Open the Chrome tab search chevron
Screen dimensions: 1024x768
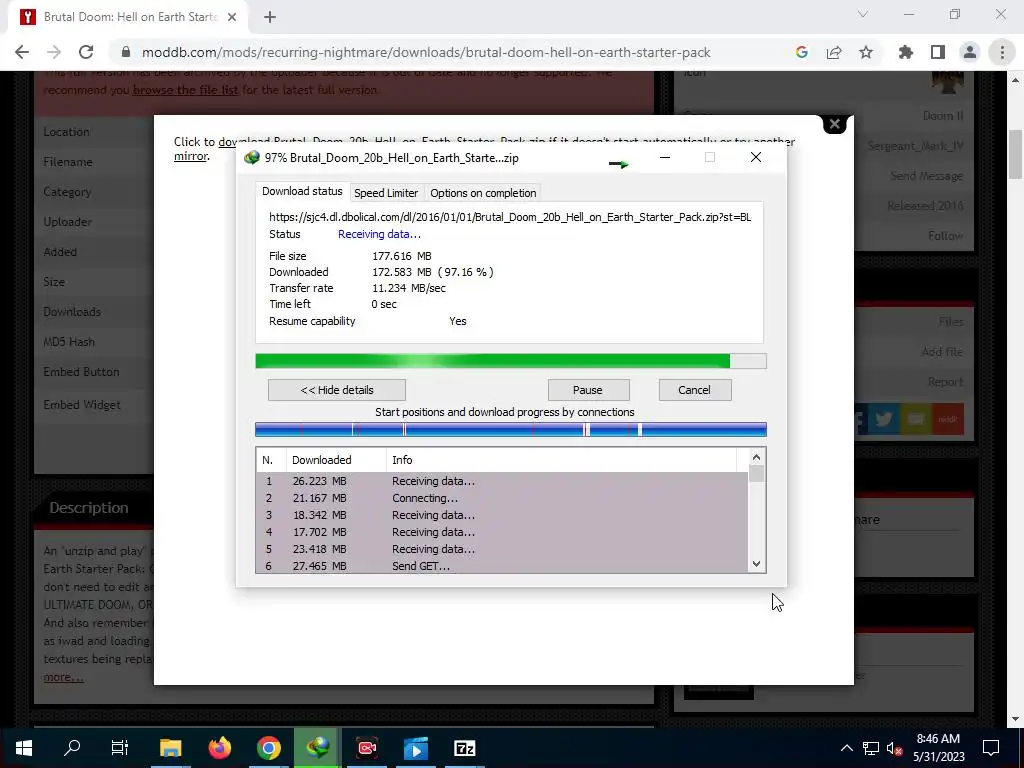click(863, 14)
